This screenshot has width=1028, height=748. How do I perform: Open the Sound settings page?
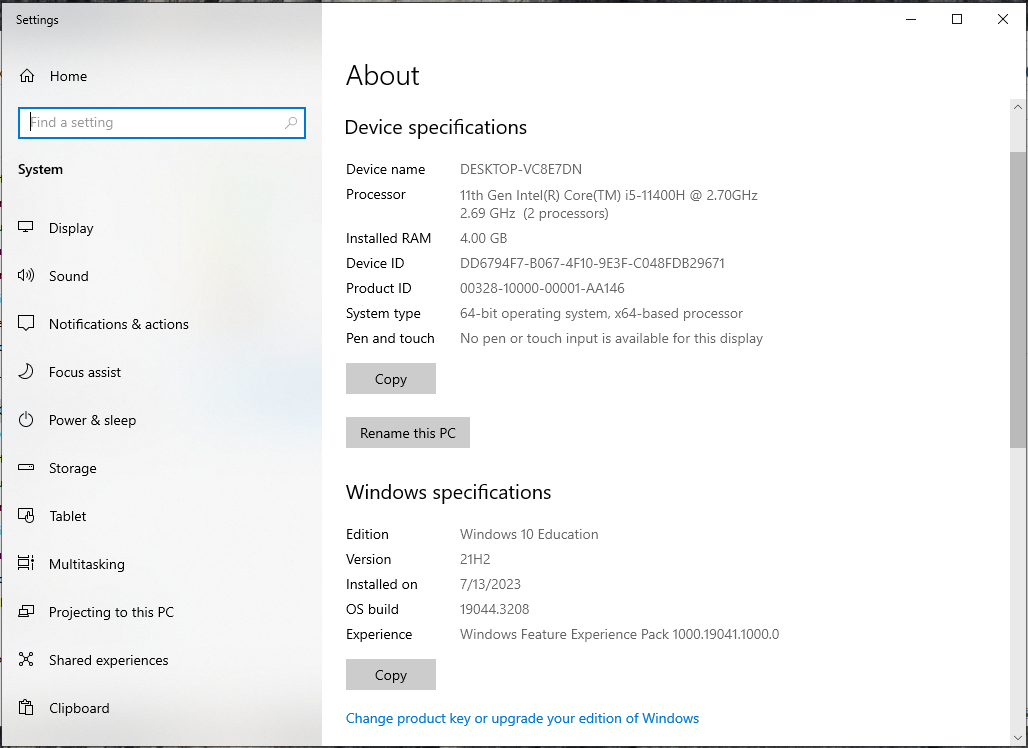pyautogui.click(x=161, y=276)
